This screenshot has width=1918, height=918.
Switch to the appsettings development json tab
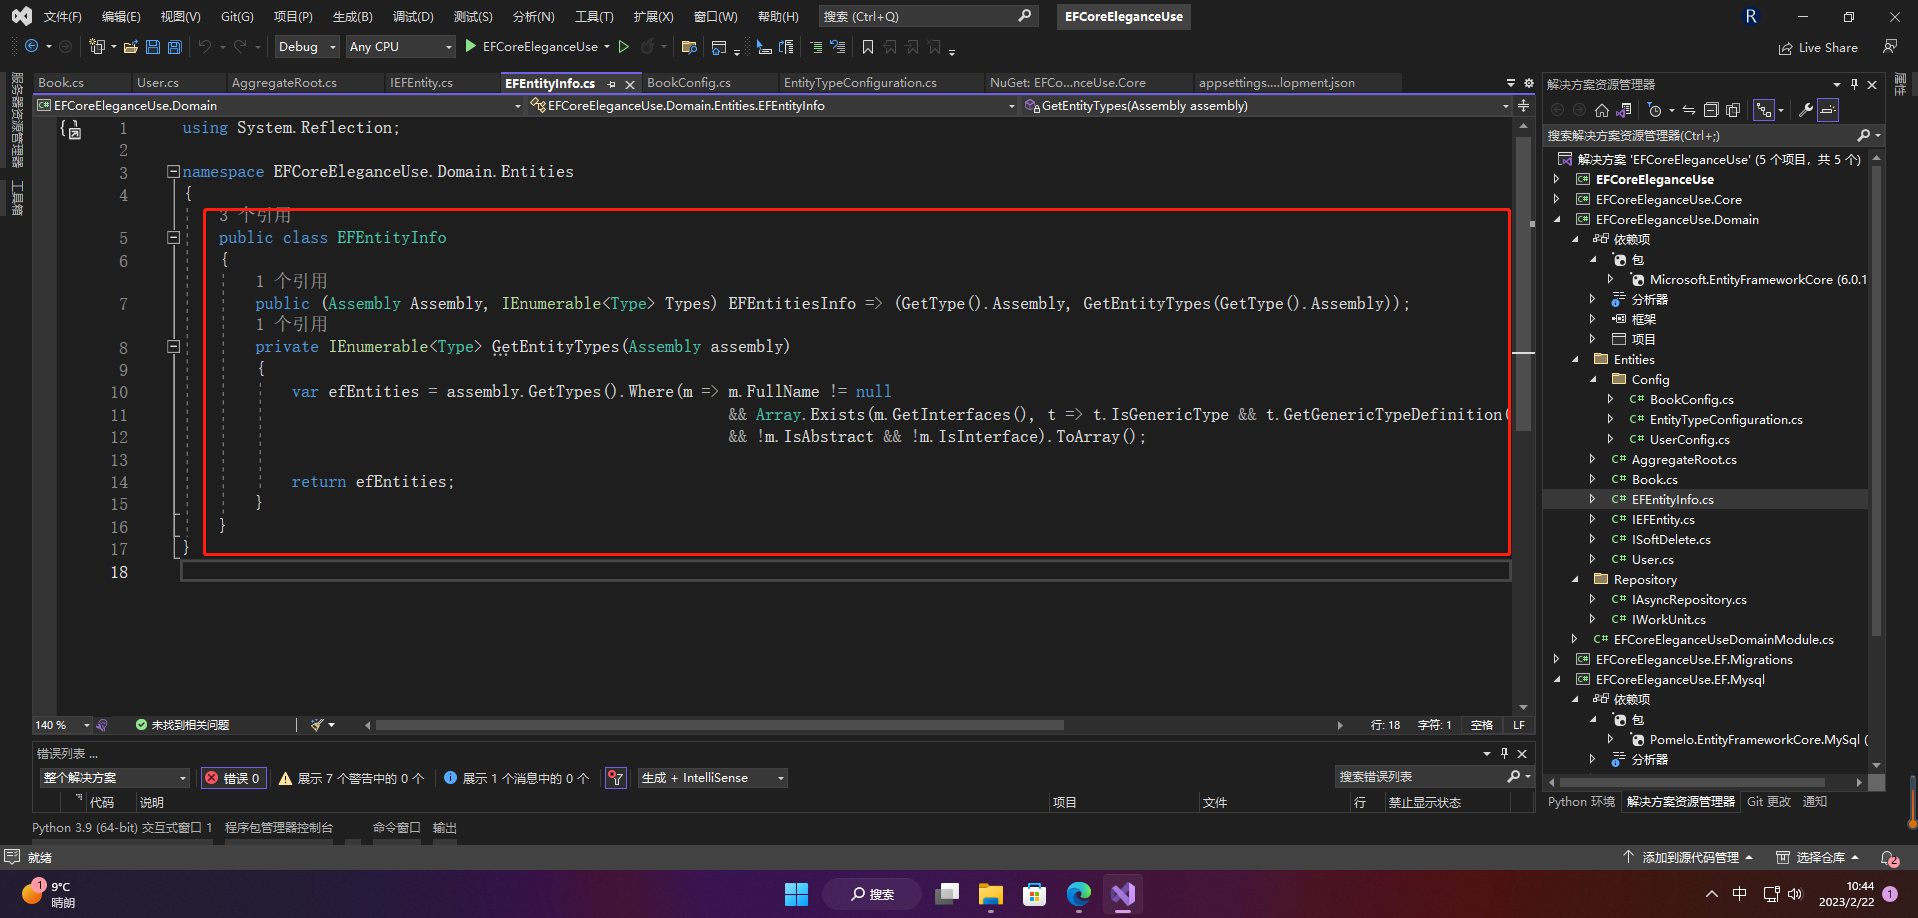pos(1277,83)
